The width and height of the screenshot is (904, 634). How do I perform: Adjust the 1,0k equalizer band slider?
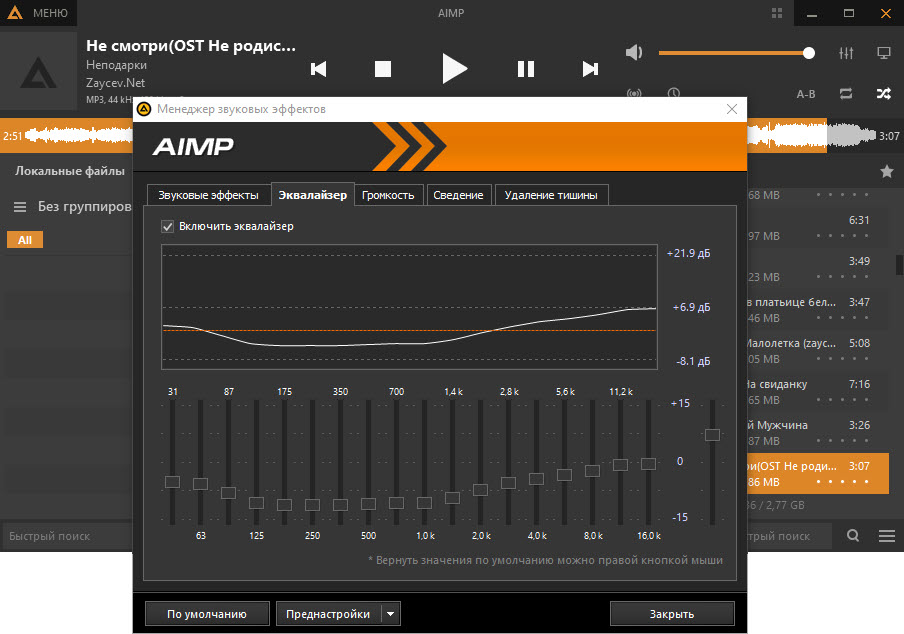click(x=424, y=503)
